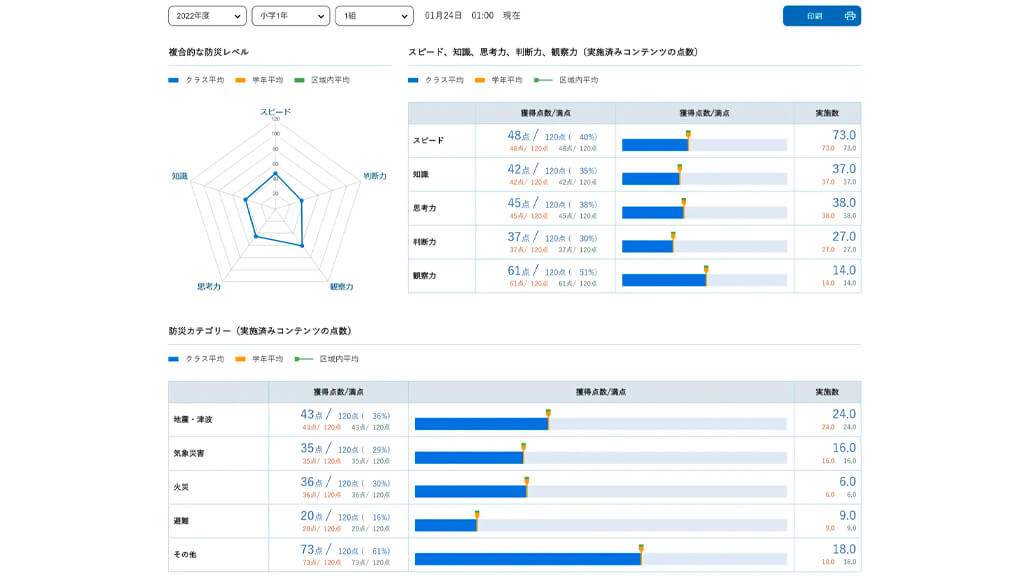Click the 48点 score in スピード row
1024x576 pixels.
pyautogui.click(x=519, y=136)
